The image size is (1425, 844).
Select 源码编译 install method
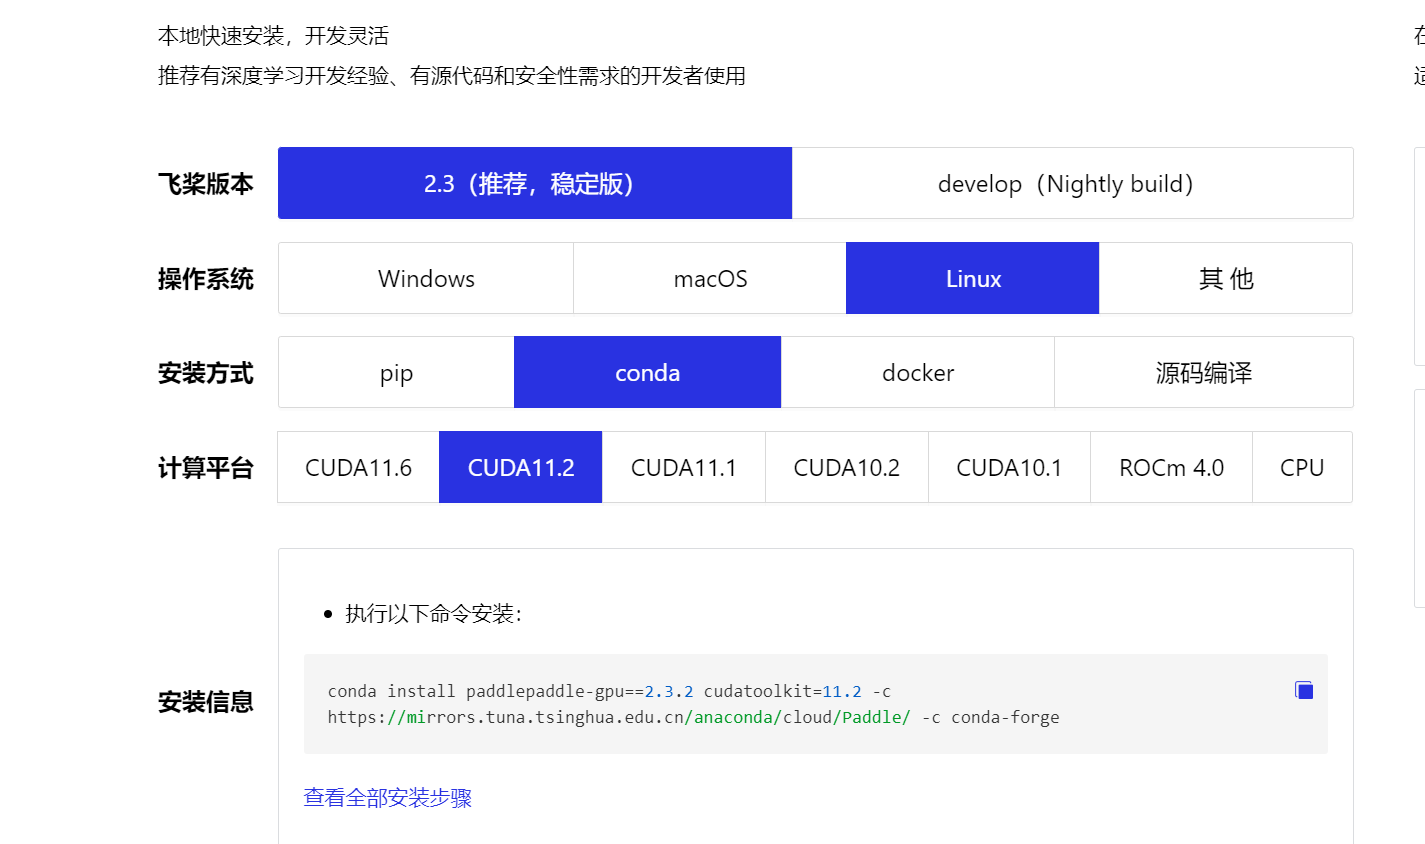[x=1204, y=372]
